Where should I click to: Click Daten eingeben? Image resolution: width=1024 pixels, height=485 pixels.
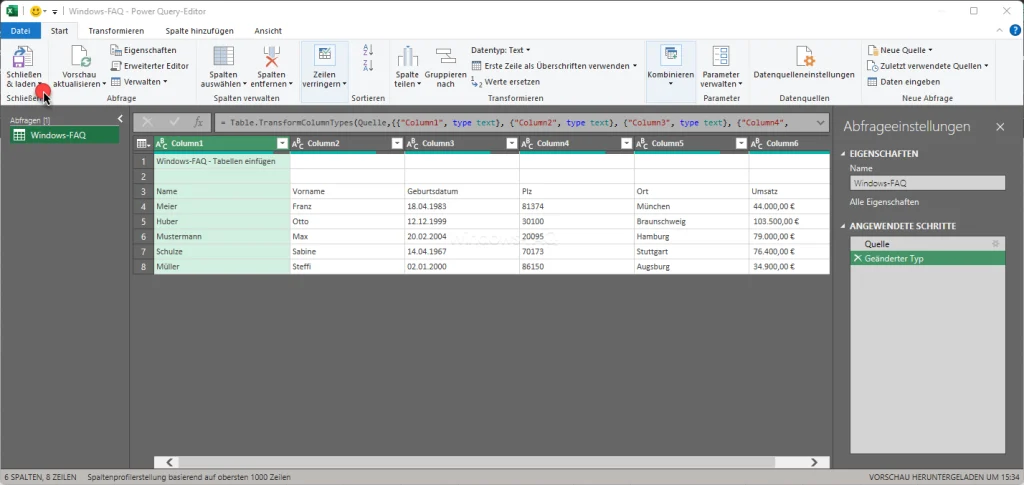[x=904, y=82]
